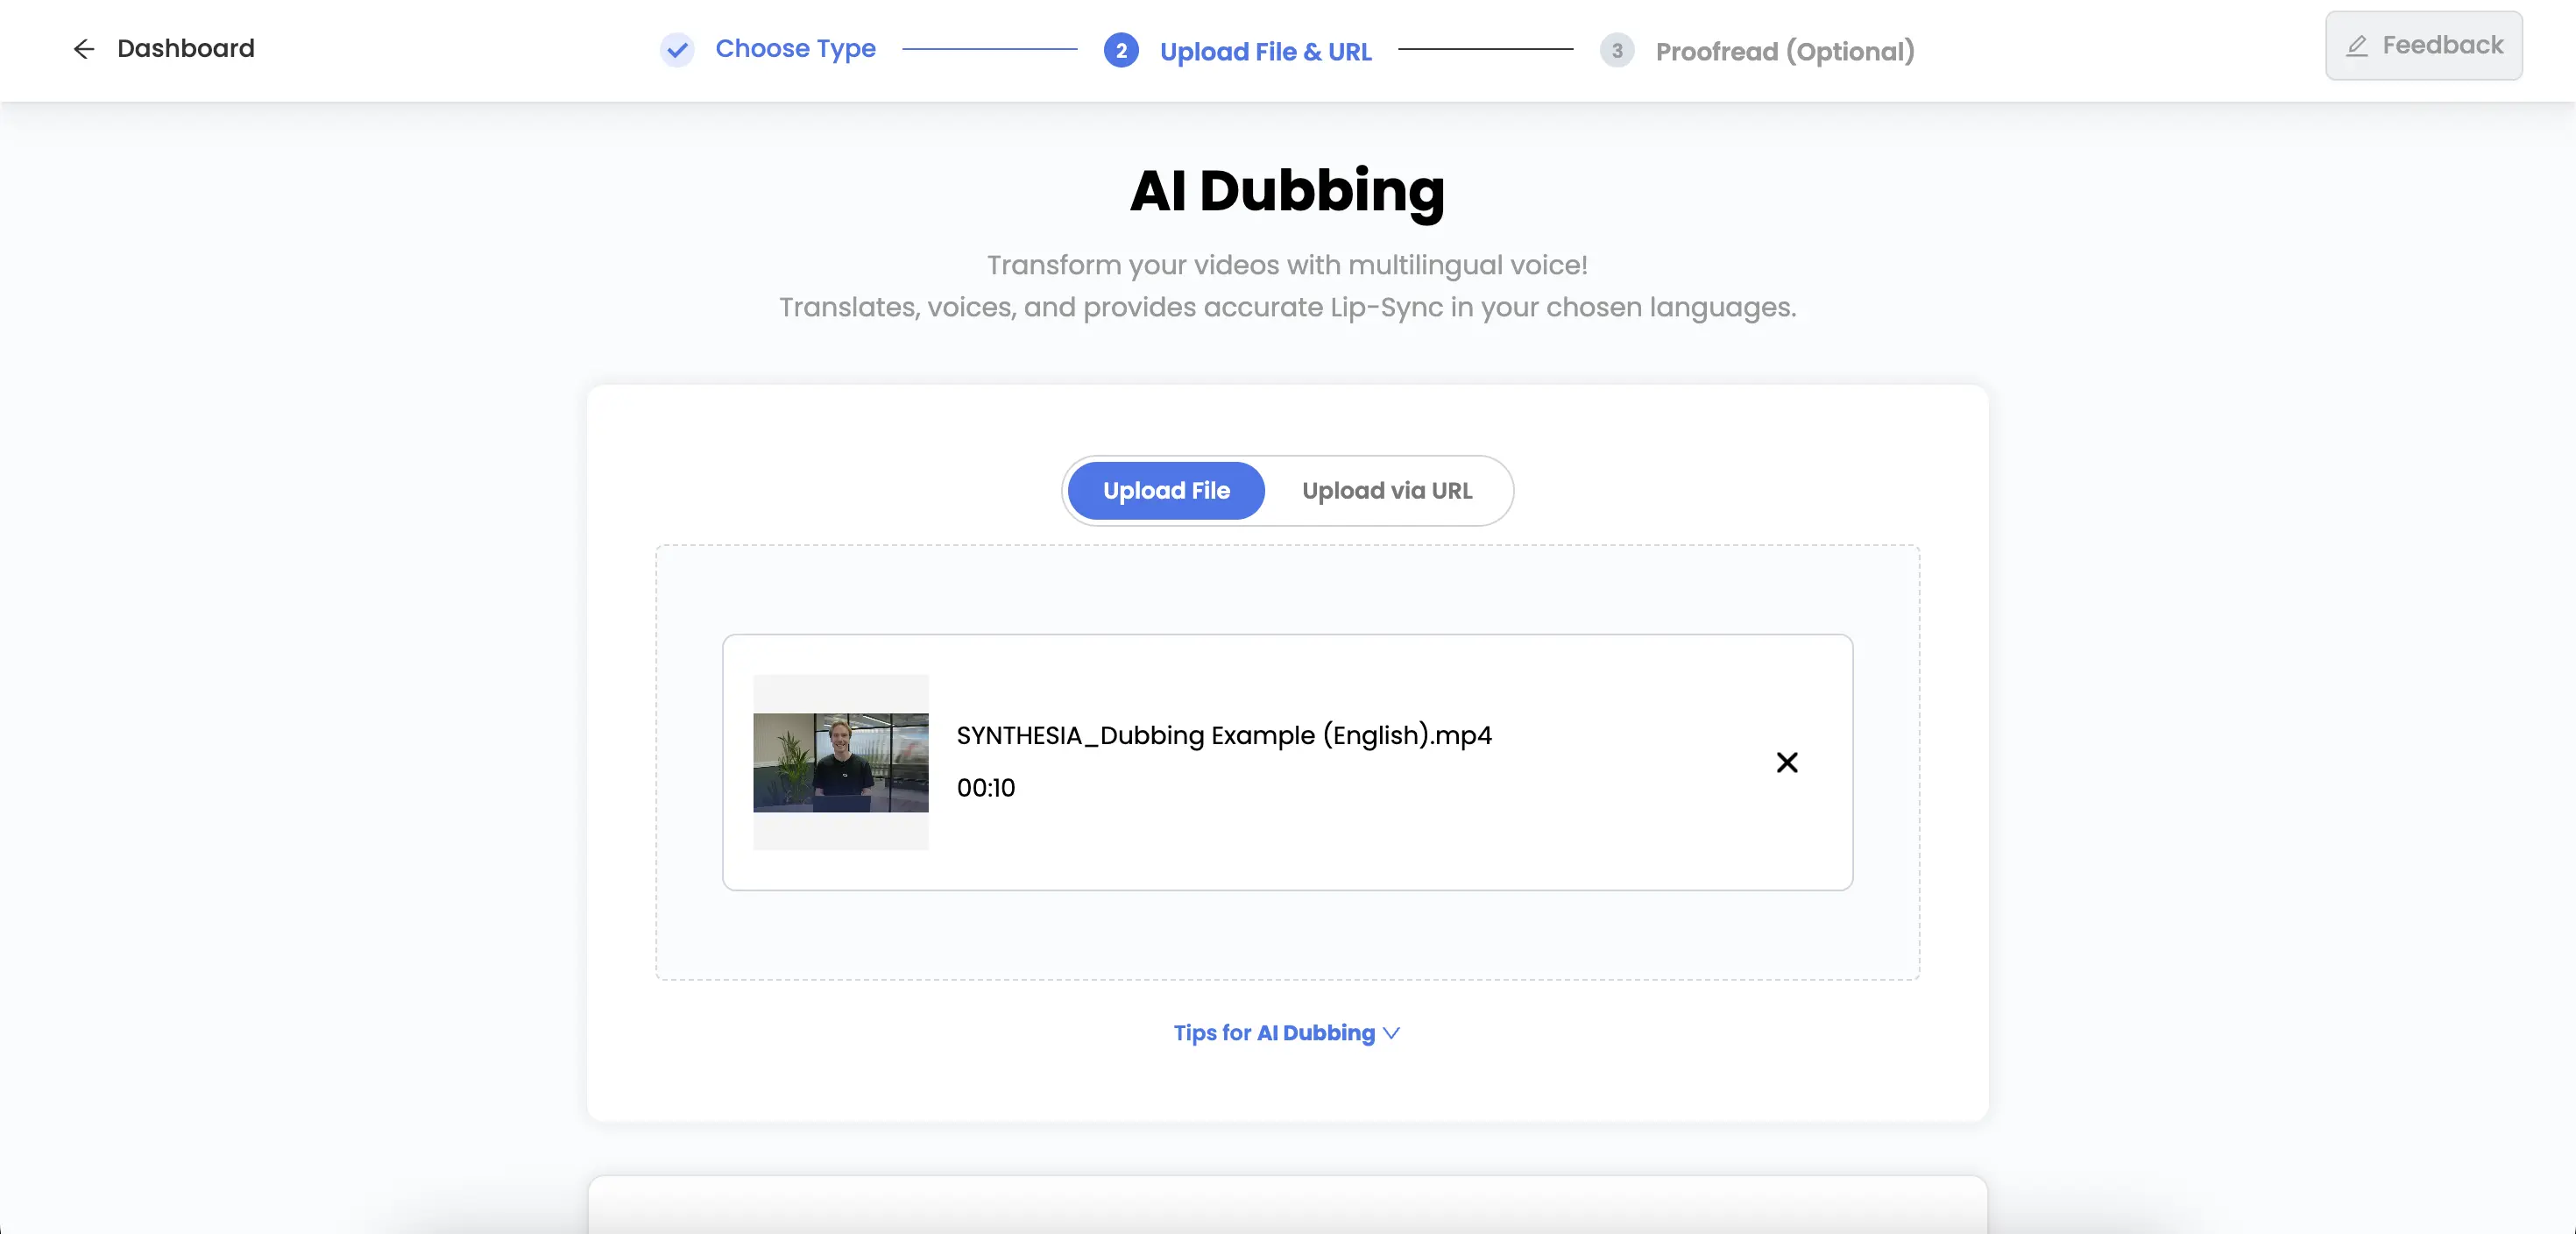Click the chevron next to Tips for AI Dubbing
The image size is (2576, 1234).
[1390, 1035]
